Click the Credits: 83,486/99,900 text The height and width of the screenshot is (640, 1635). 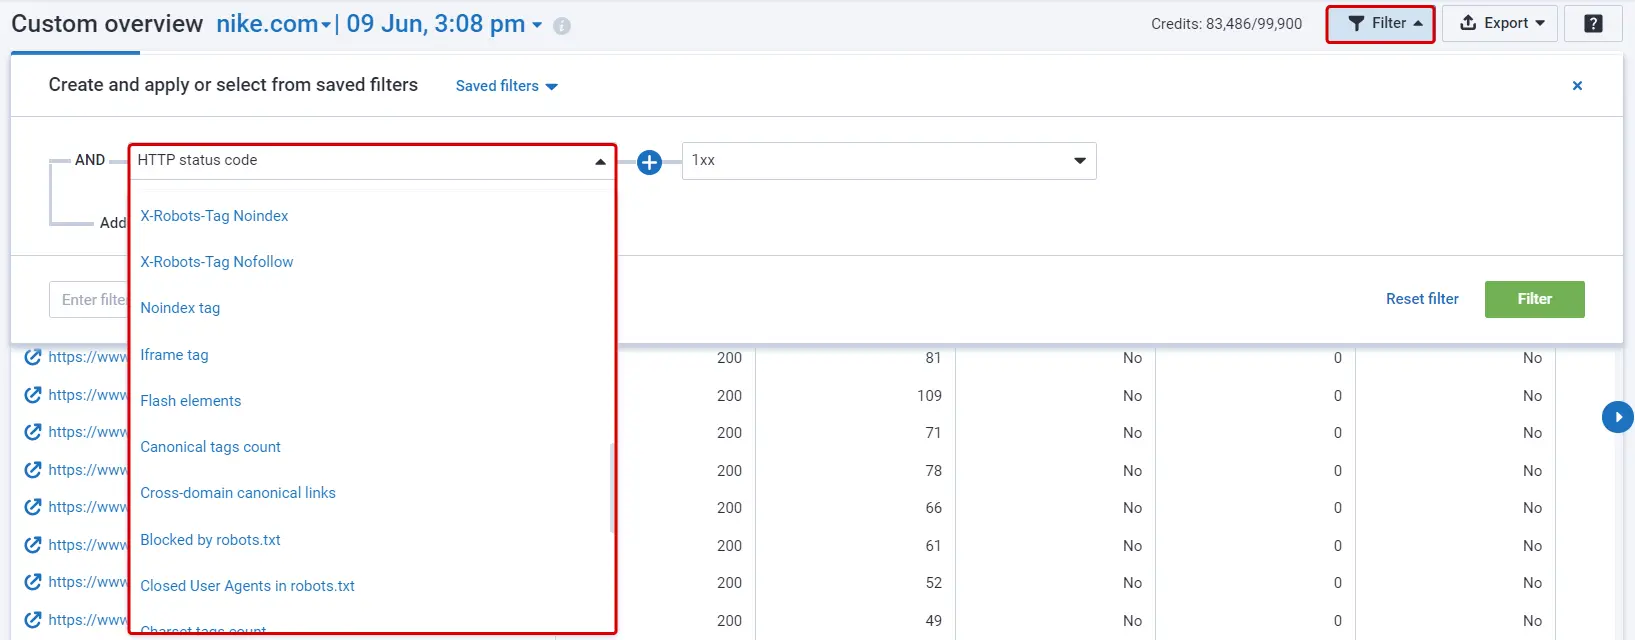click(1226, 24)
